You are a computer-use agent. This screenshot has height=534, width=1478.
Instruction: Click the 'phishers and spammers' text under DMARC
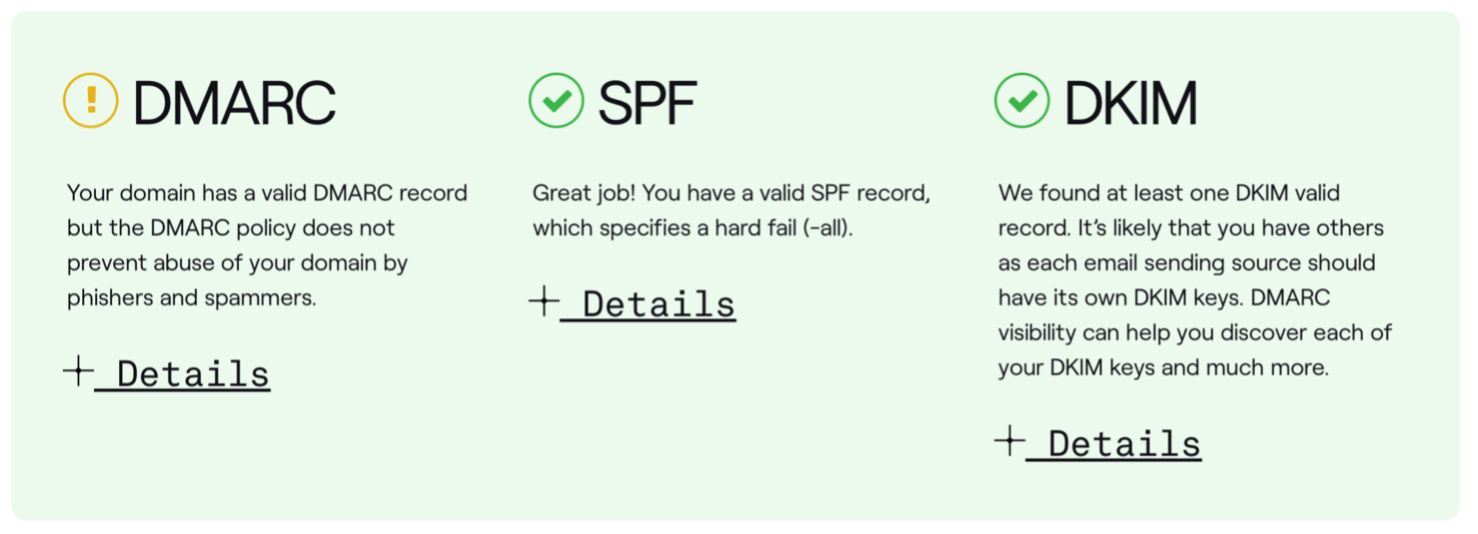tap(191, 298)
